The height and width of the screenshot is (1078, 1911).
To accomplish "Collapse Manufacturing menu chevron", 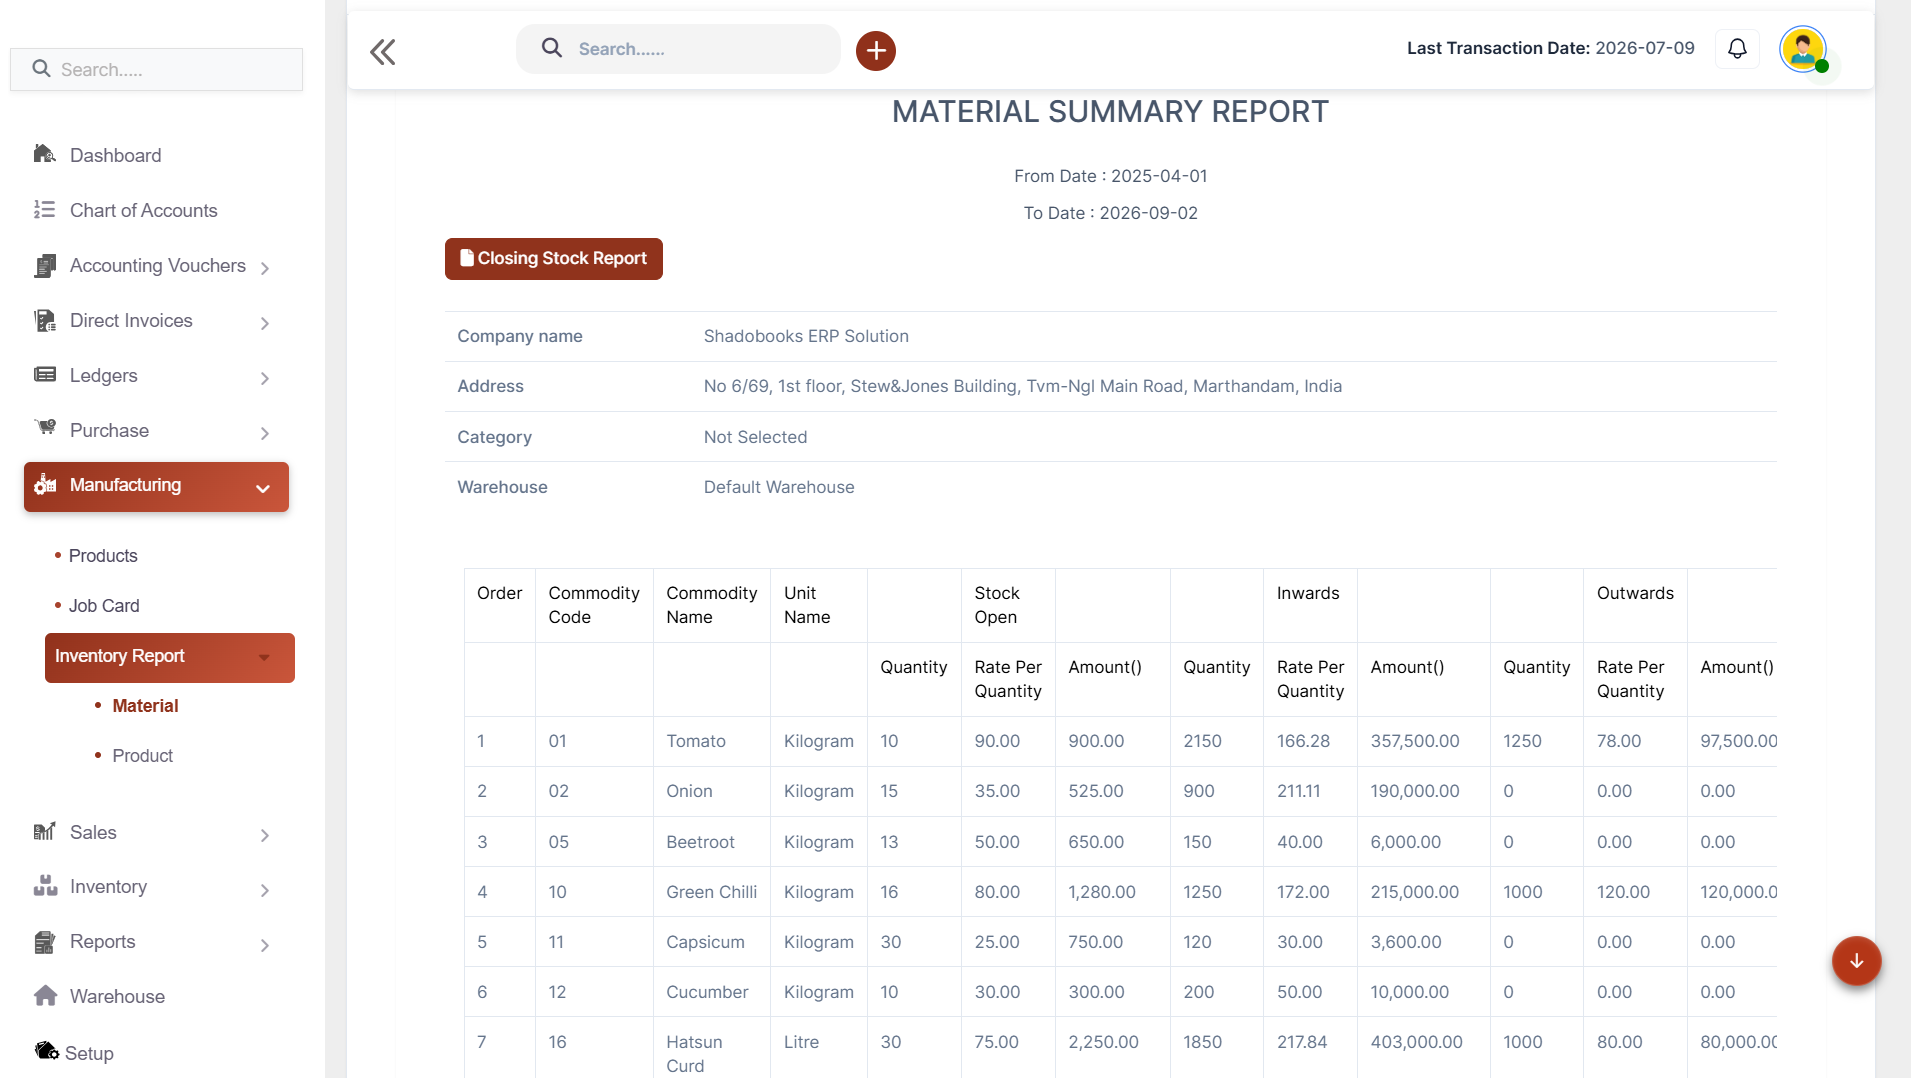I will 263,488.
